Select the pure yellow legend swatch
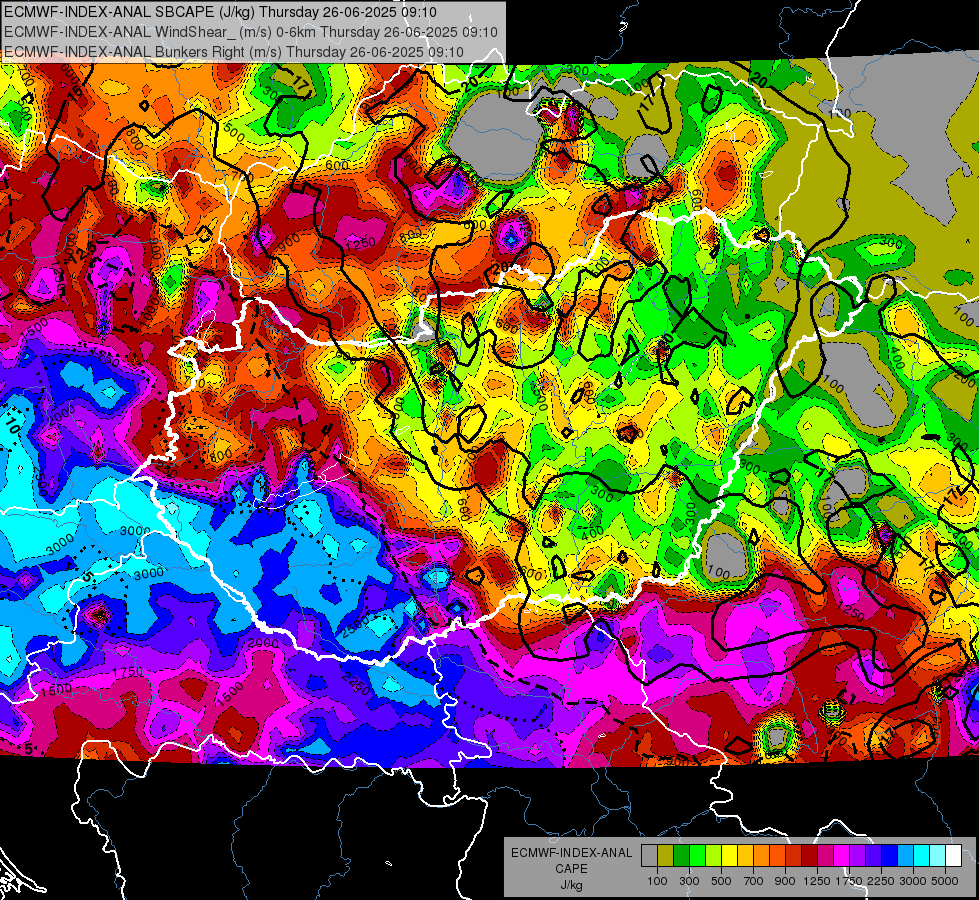Image resolution: width=979 pixels, height=900 pixels. tap(729, 855)
